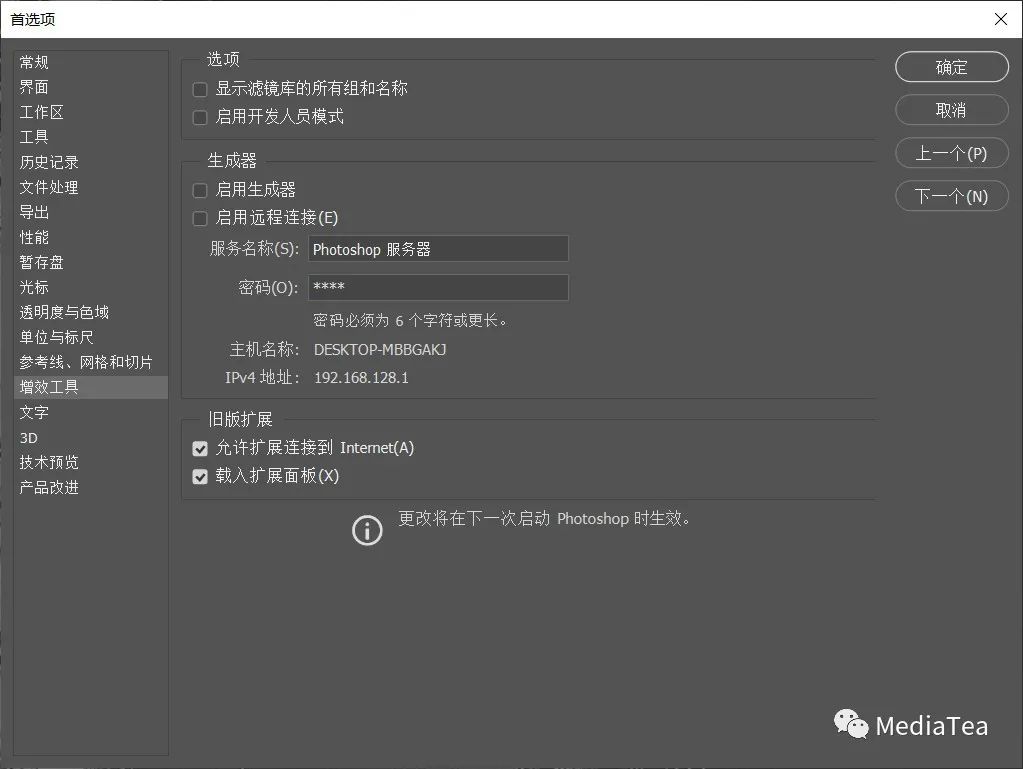Open 工具 preferences page
Viewport: 1023px width, 769px height.
(91, 137)
